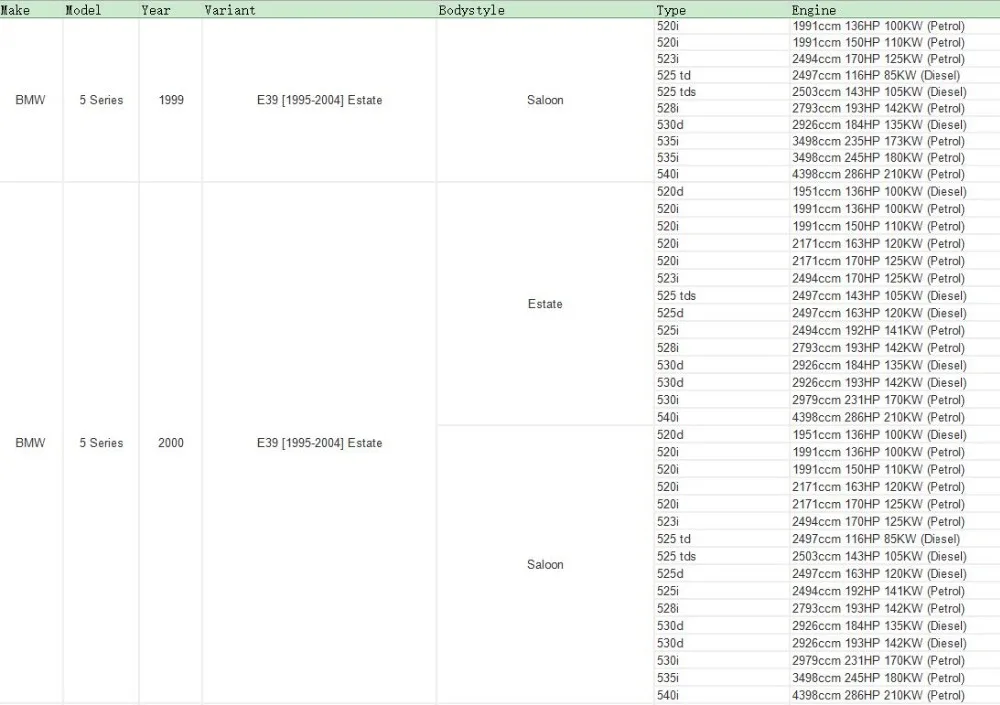Click 3498ccm 245HP 180KW engine in 1999 group
This screenshot has height=705, width=1000.
(x=879, y=158)
